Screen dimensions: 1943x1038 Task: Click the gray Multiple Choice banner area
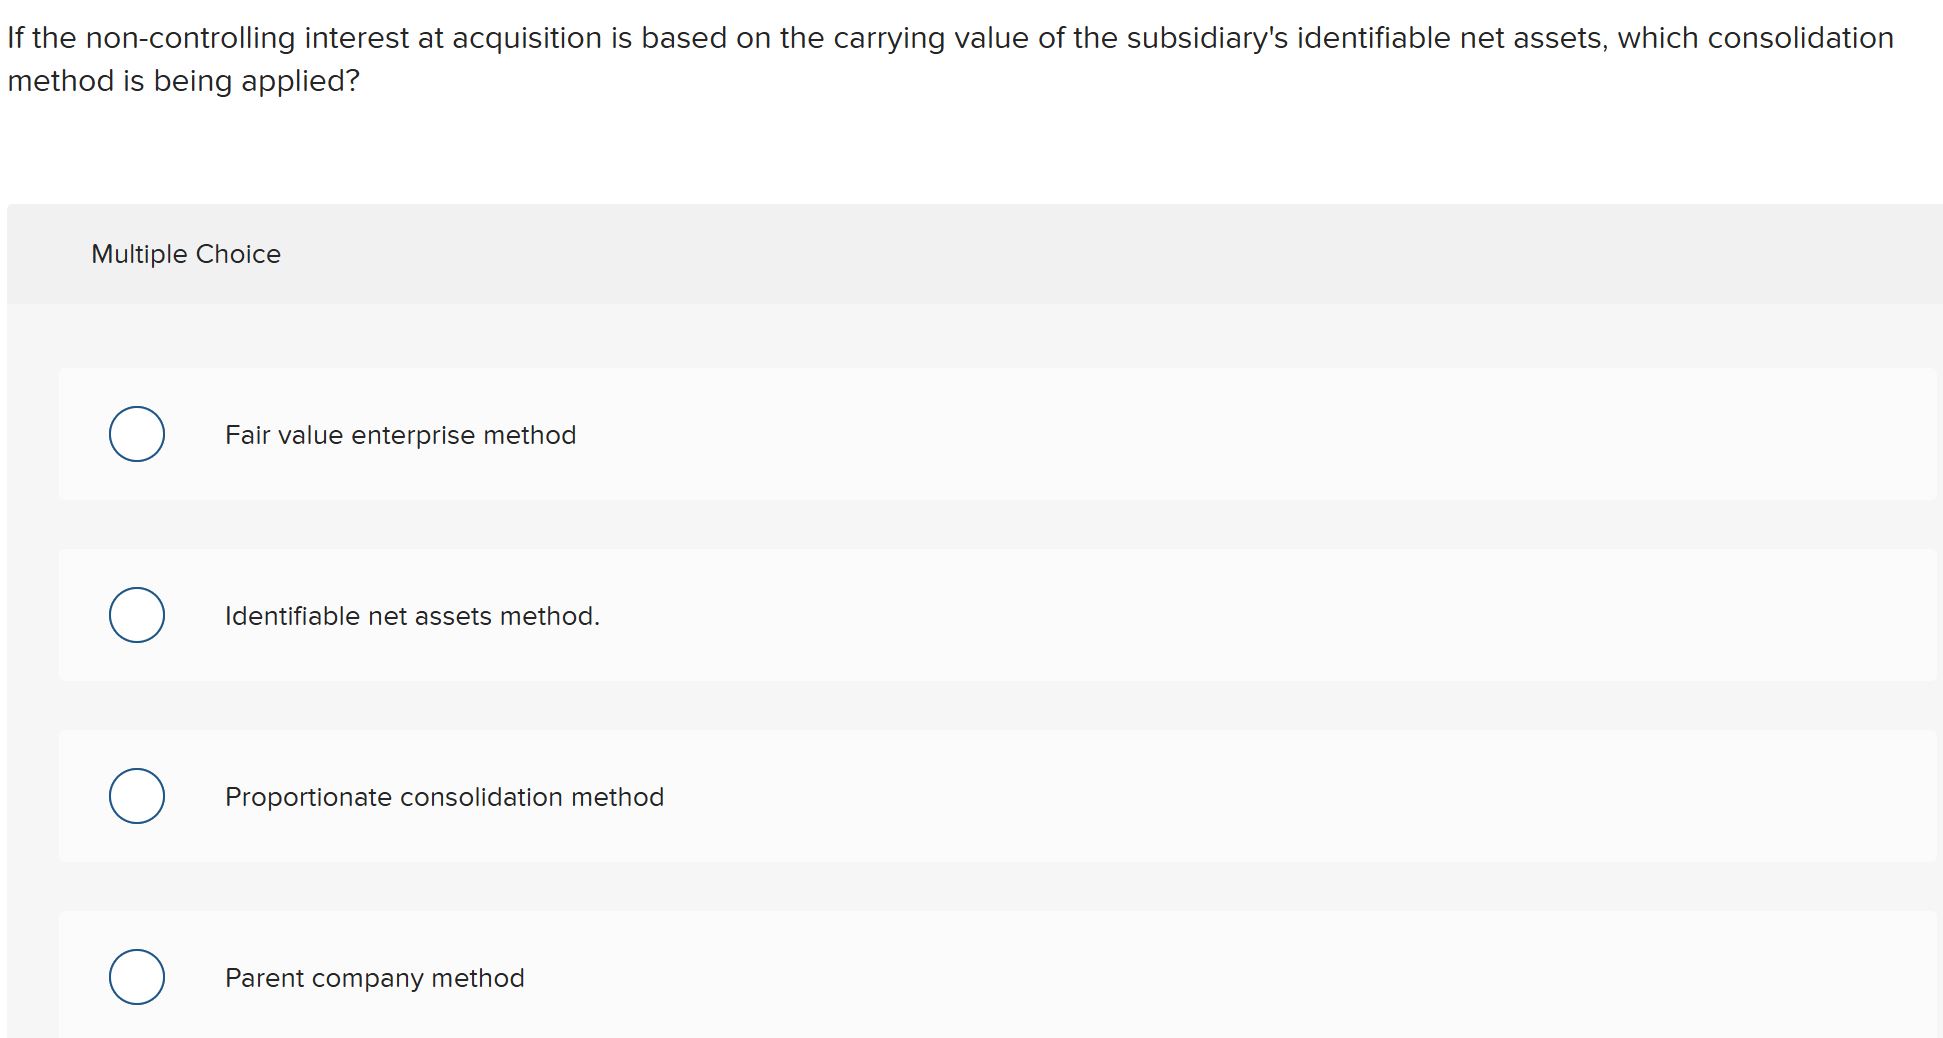coord(900,254)
